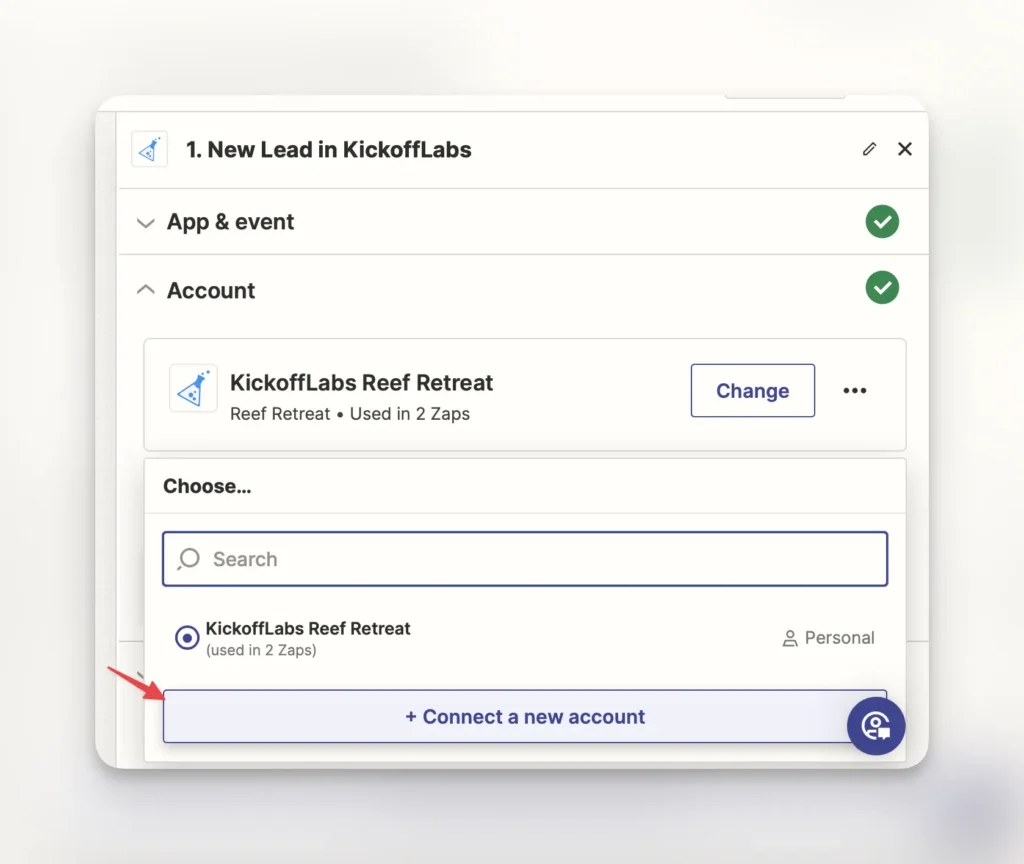Click App & event green checkmark
The width and height of the screenshot is (1024, 864).
point(882,221)
